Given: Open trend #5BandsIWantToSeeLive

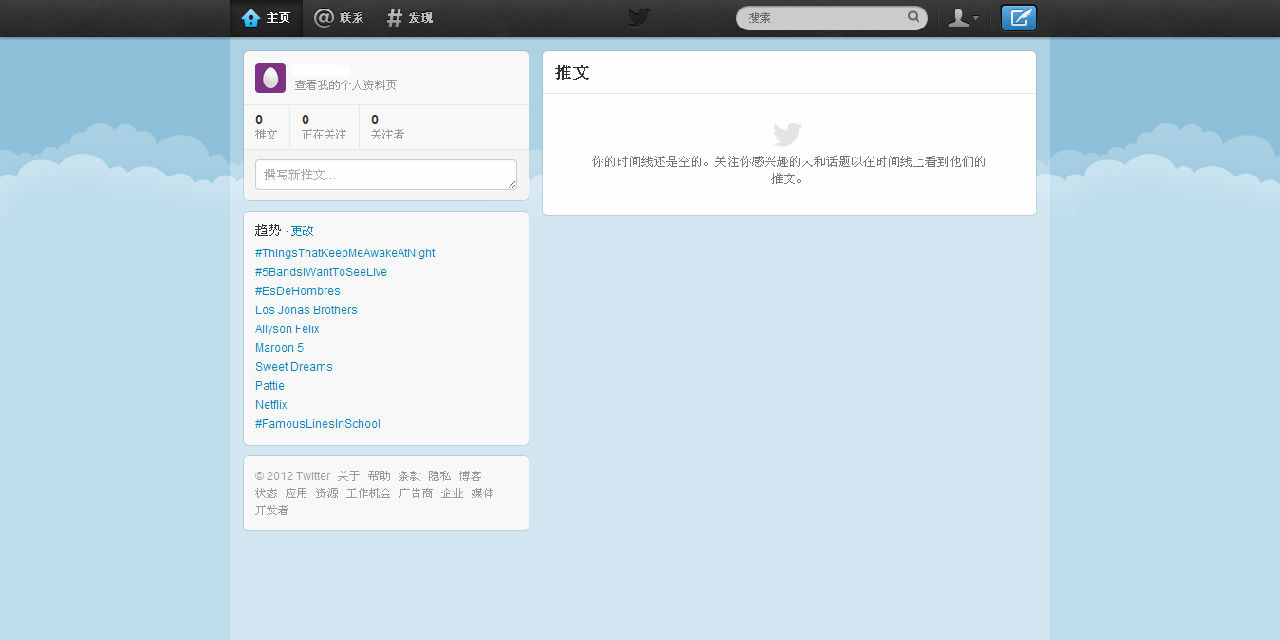Looking at the screenshot, I should 321,272.
